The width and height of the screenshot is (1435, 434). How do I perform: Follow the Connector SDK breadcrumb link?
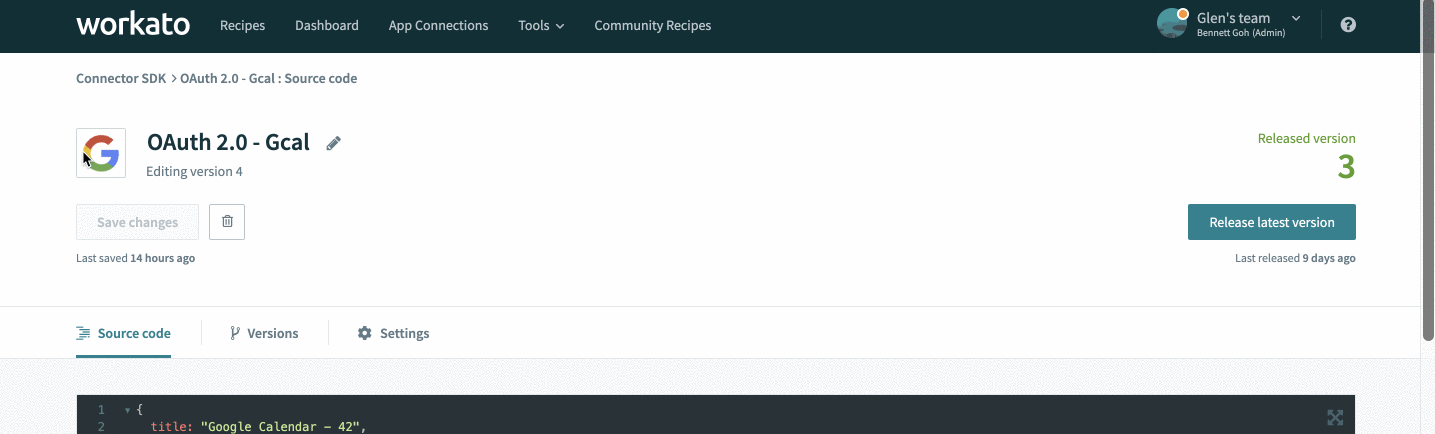pos(121,78)
